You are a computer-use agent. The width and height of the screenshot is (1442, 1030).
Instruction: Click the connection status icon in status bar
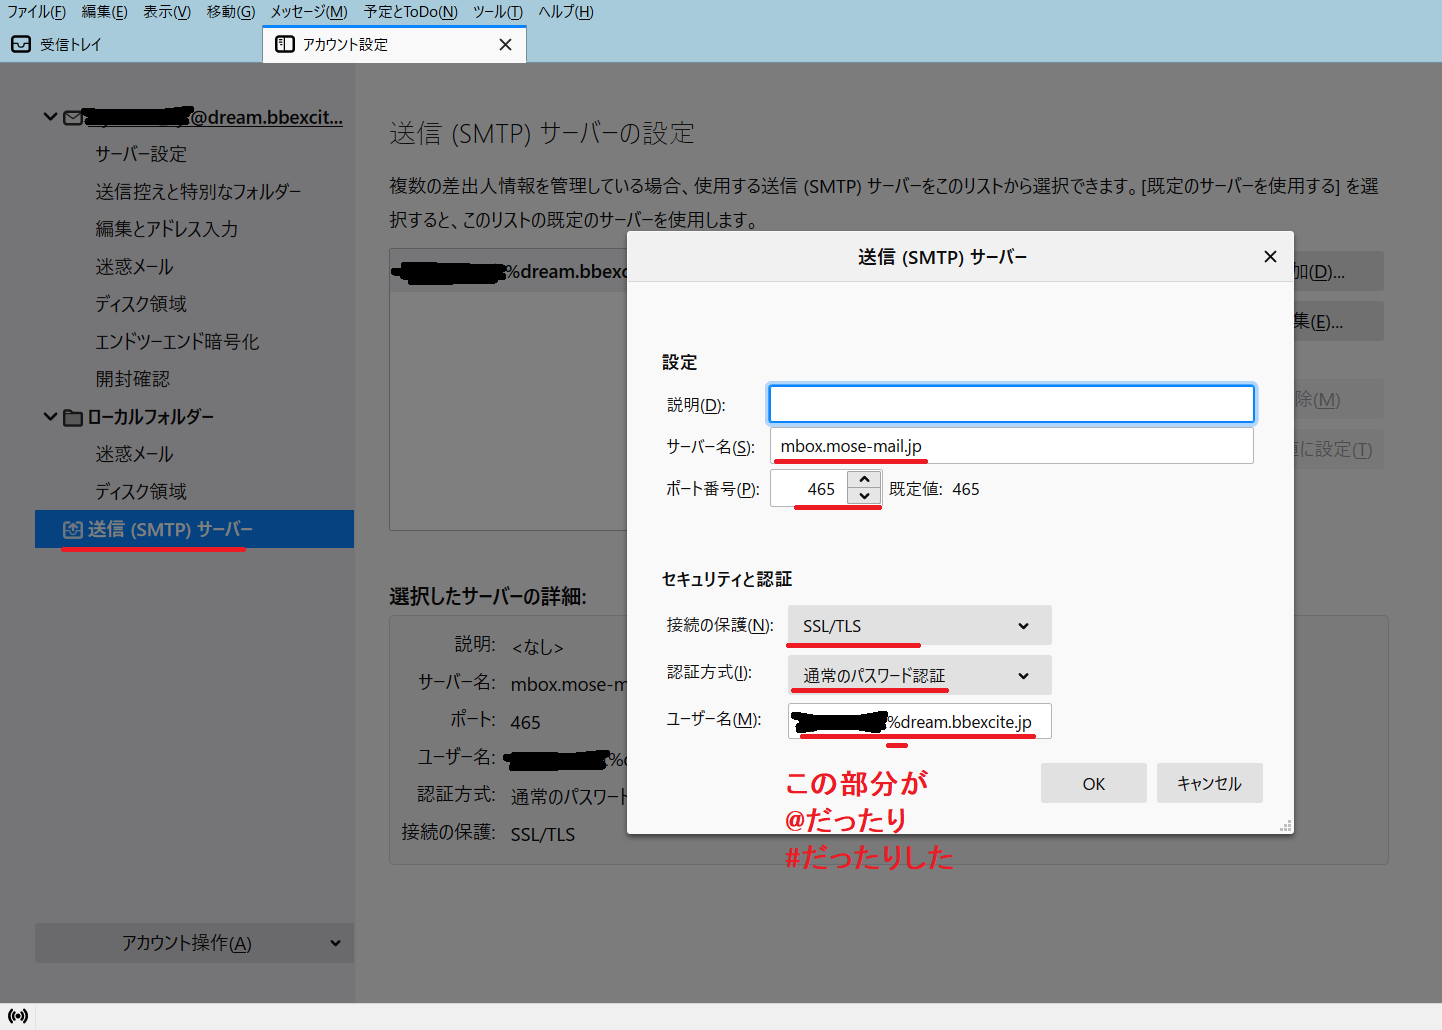pyautogui.click(x=18, y=1016)
